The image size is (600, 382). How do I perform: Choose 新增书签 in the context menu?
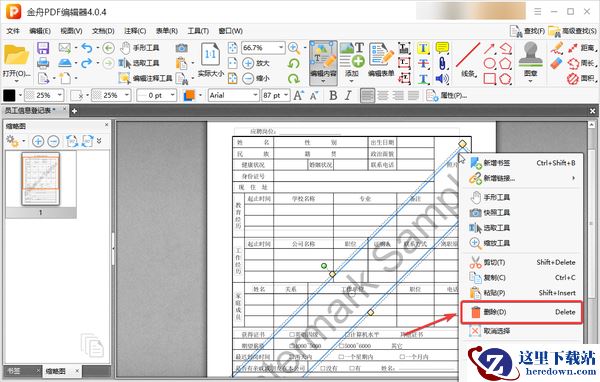tap(522, 163)
